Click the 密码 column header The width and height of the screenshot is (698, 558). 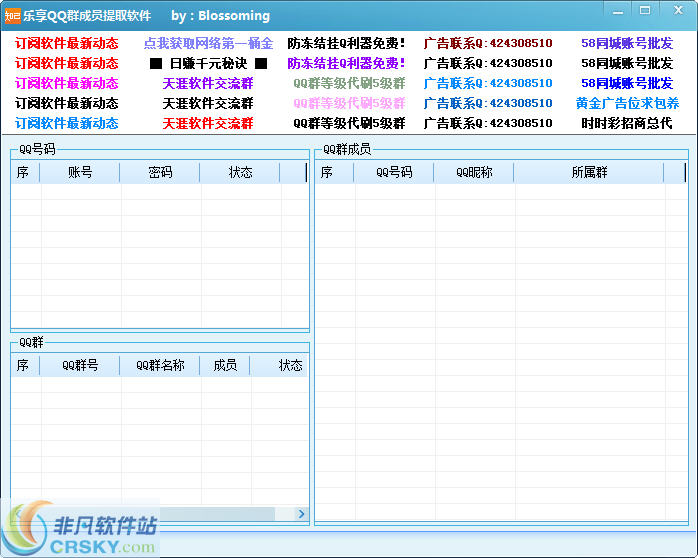click(160, 172)
